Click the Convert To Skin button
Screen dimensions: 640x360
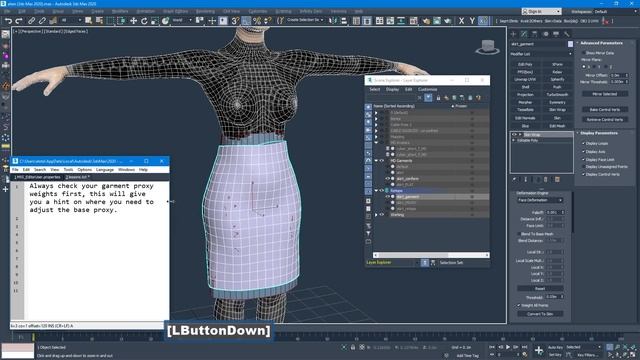tap(540, 314)
